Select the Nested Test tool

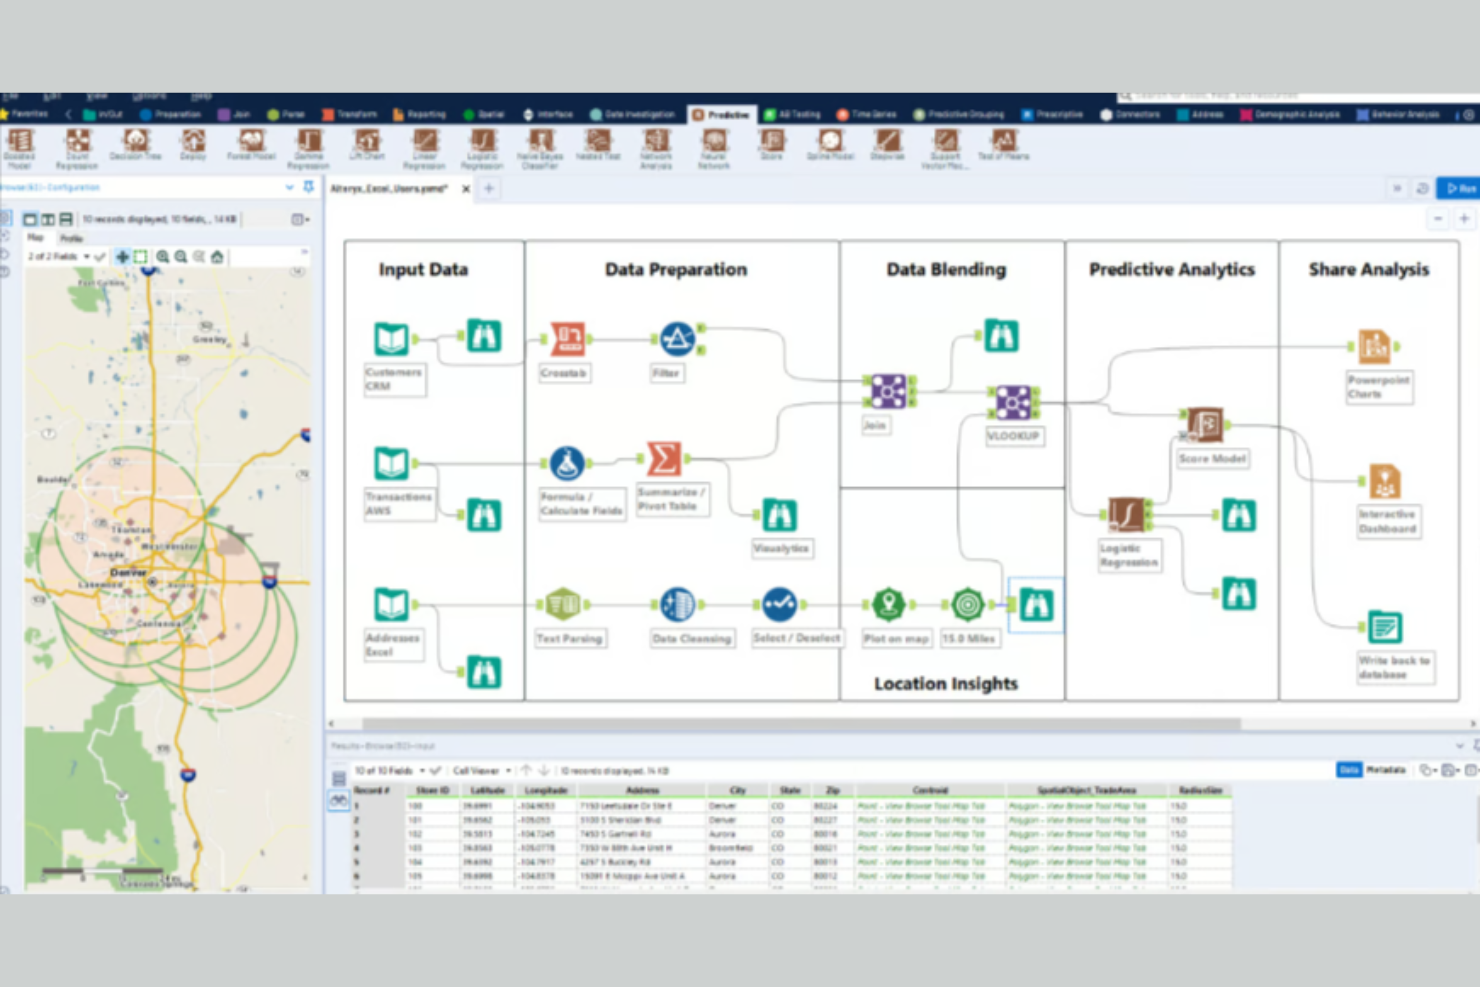pyautogui.click(x=598, y=145)
